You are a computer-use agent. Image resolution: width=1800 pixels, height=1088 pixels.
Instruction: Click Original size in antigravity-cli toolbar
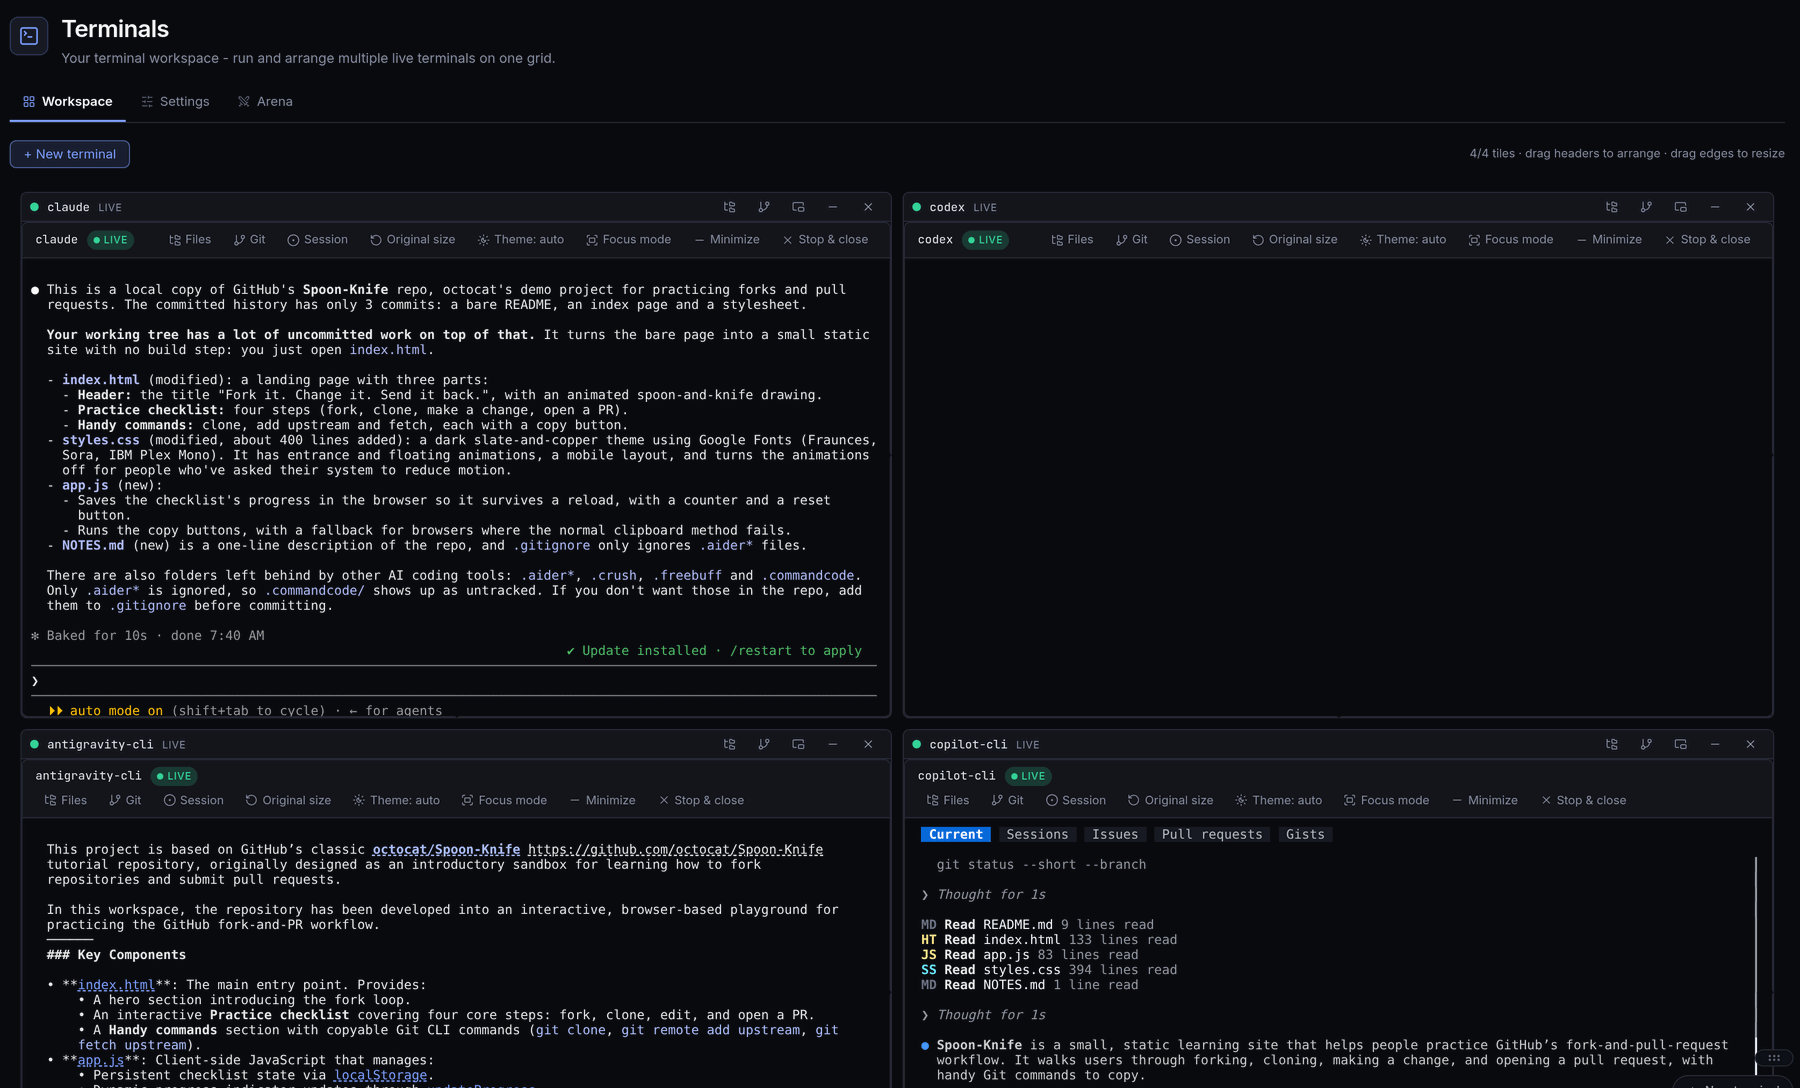pyautogui.click(x=288, y=800)
